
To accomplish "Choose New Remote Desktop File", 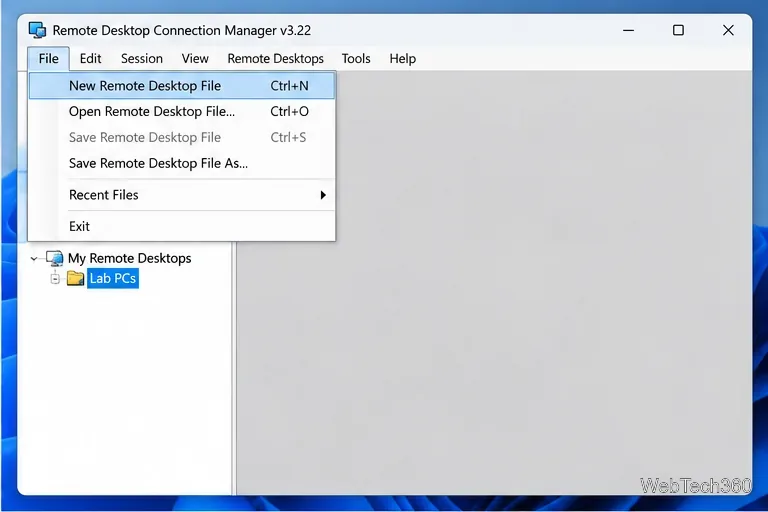I will (182, 86).
